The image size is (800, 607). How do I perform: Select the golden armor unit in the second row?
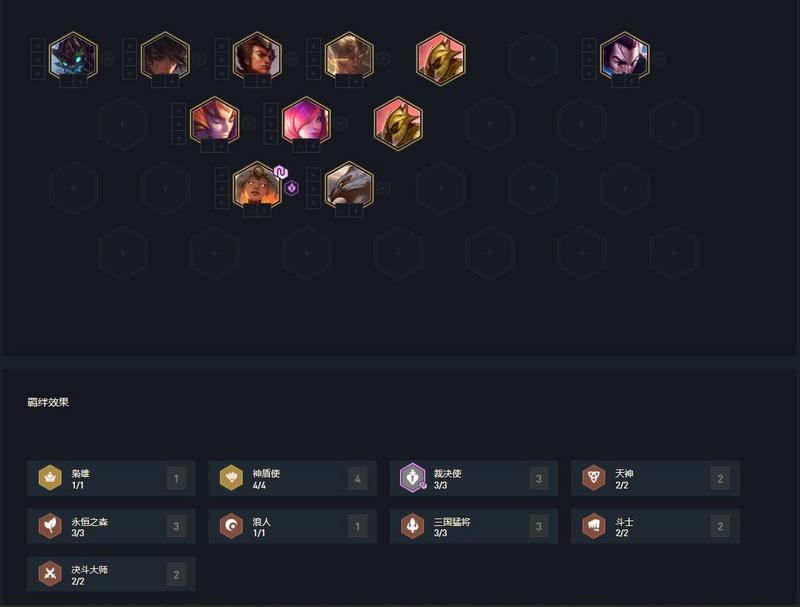click(x=398, y=122)
